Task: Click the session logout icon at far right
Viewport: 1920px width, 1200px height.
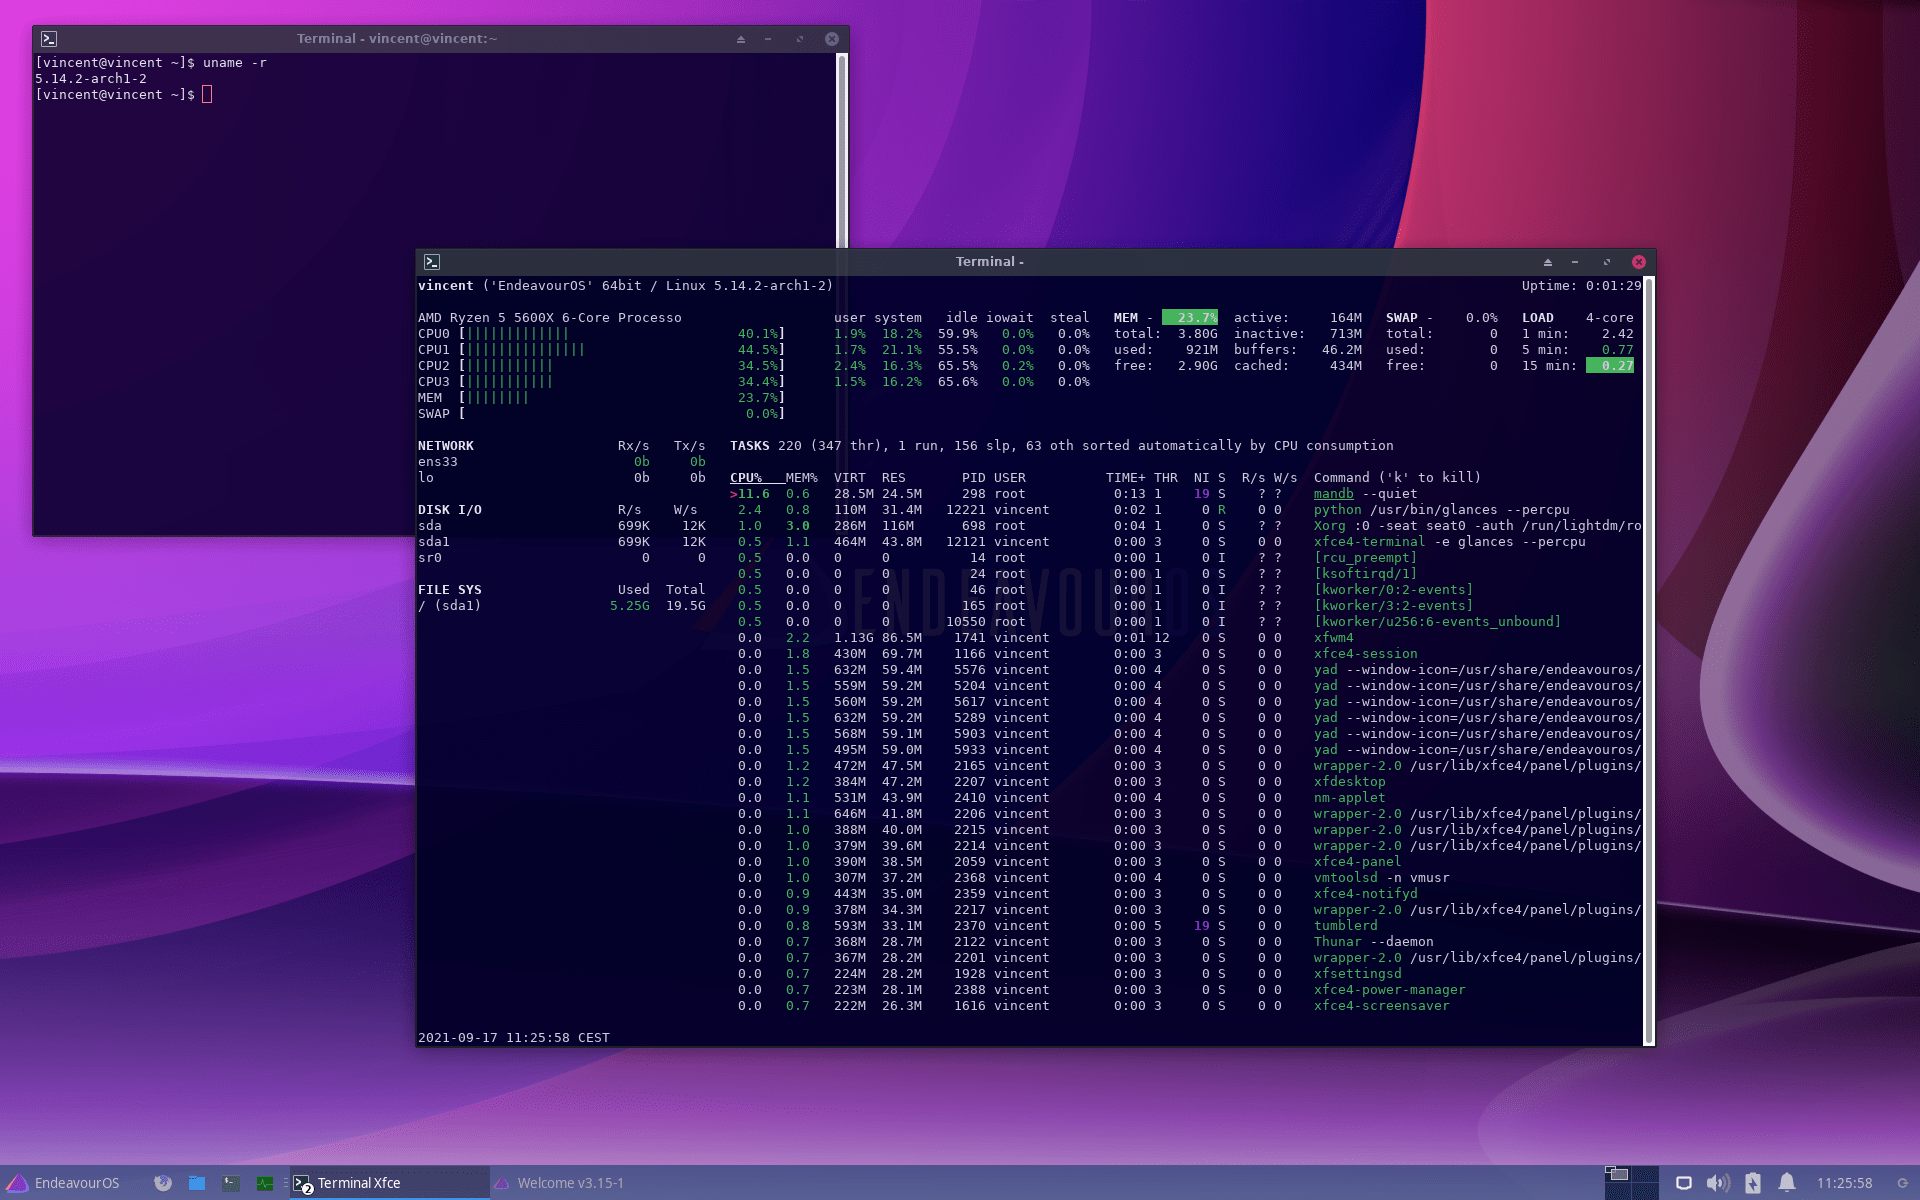Action: (1904, 1183)
